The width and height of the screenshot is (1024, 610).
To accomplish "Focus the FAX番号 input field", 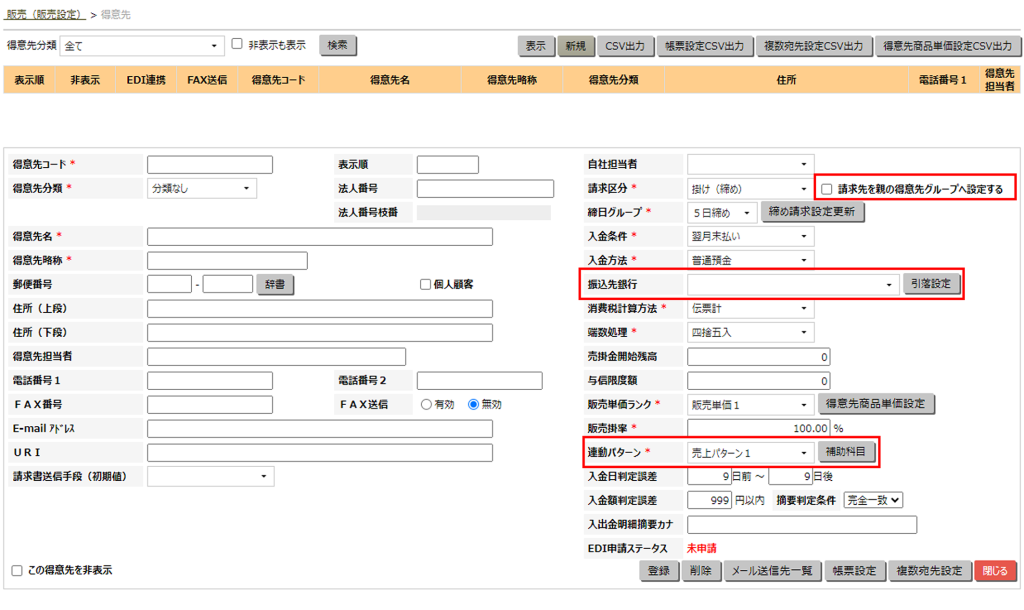I will point(210,405).
